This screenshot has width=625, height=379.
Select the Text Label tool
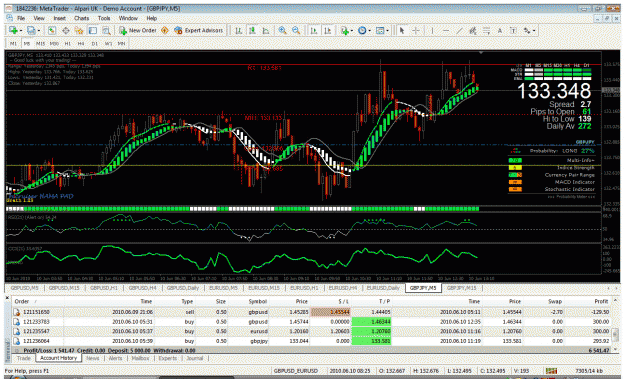coord(513,30)
